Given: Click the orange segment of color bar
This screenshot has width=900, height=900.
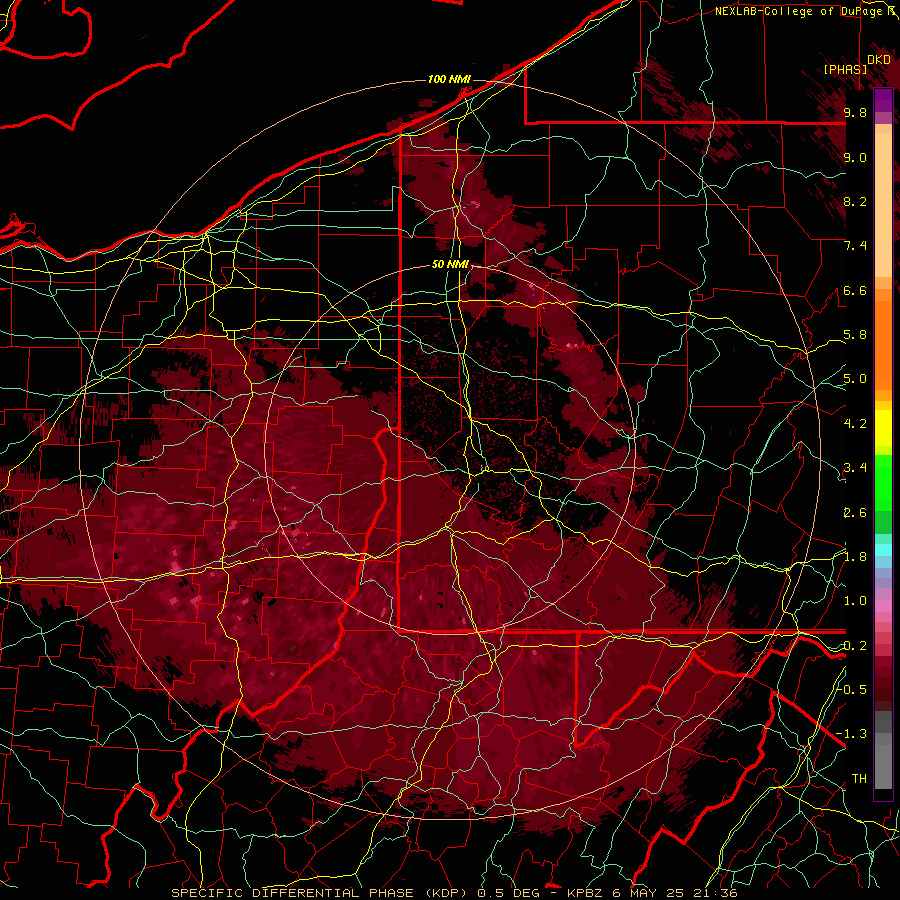Looking at the screenshot, I should [x=883, y=340].
